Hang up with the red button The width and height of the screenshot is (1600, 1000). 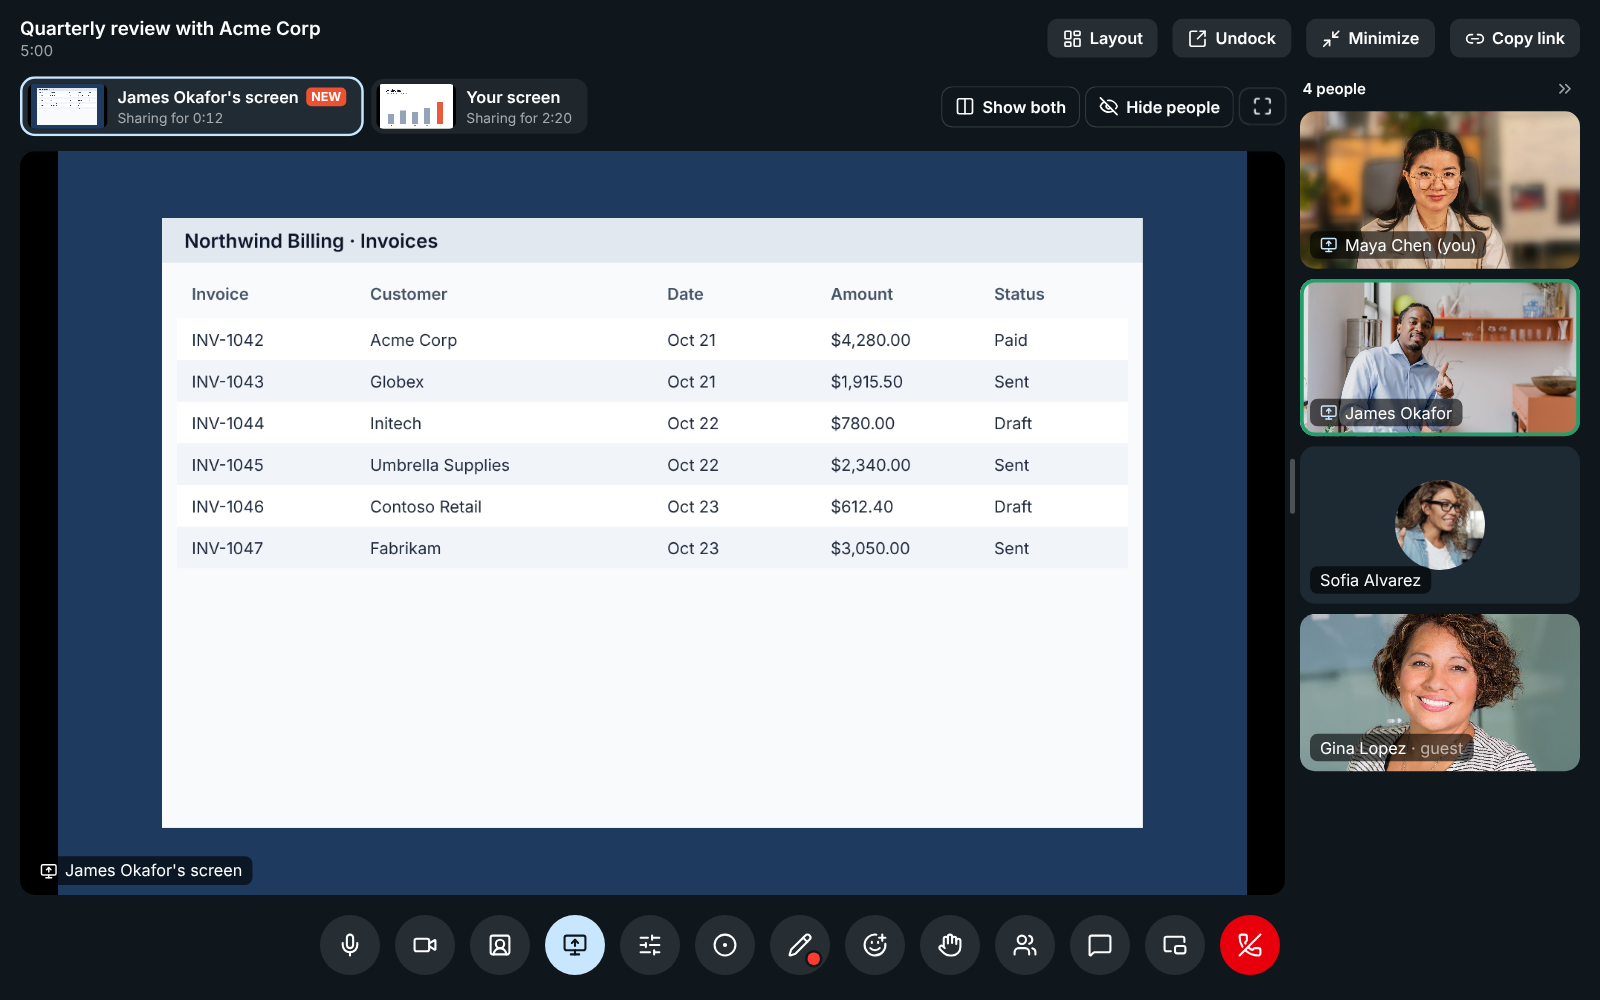(1250, 945)
